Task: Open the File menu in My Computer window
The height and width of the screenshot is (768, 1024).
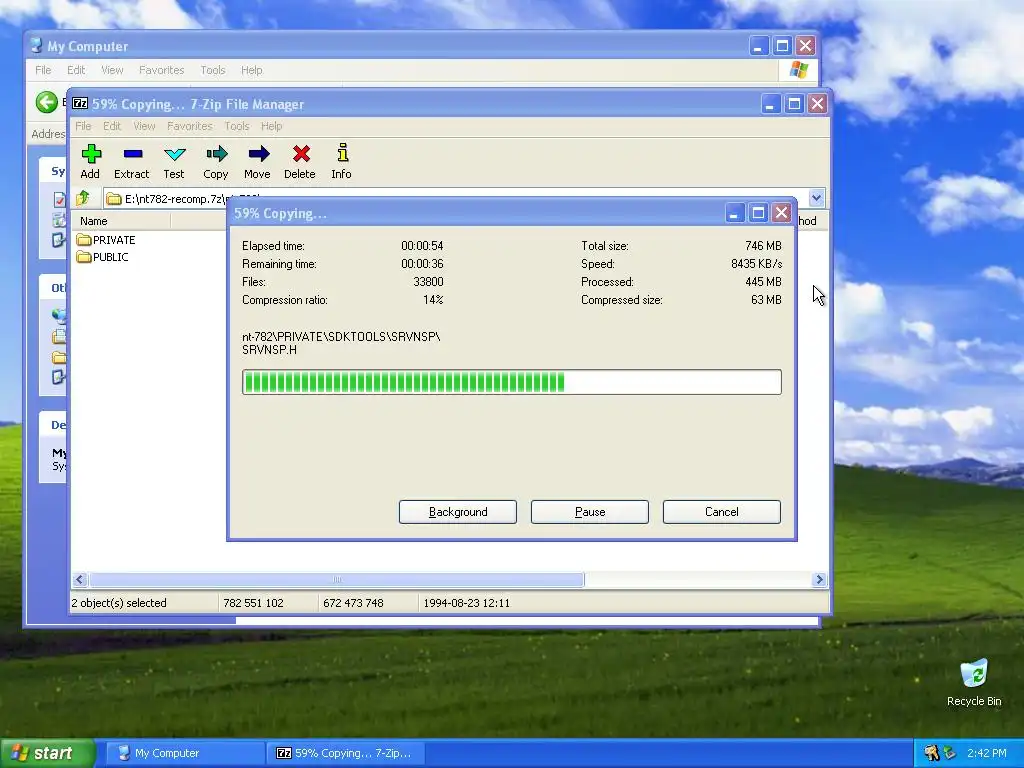Action: pos(43,70)
